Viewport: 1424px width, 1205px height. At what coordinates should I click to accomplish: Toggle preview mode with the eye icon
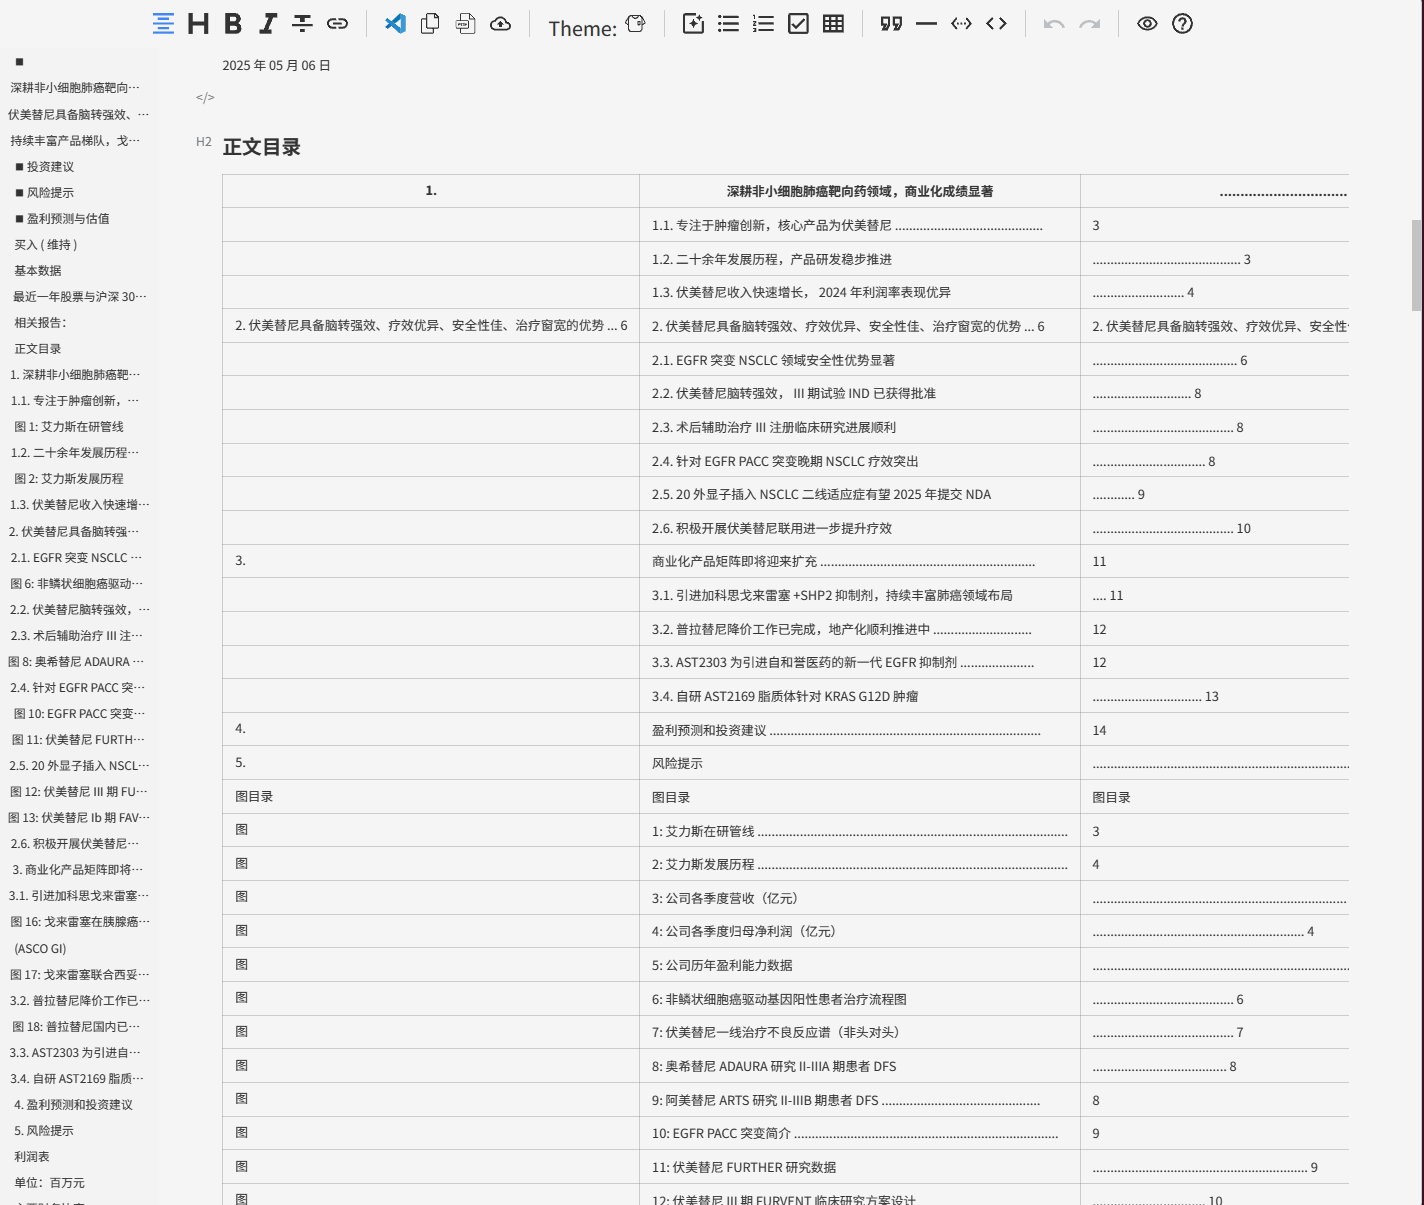pos(1147,22)
